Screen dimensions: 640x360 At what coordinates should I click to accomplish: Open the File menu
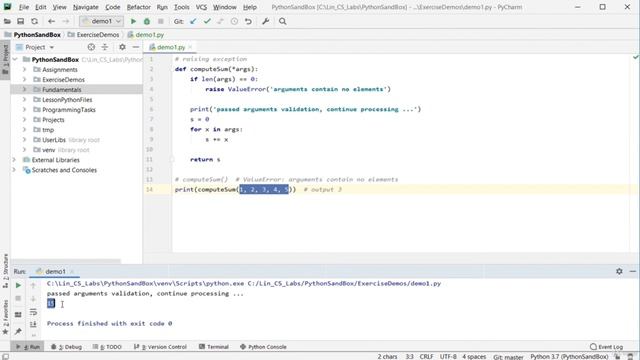pyautogui.click(x=24, y=7)
